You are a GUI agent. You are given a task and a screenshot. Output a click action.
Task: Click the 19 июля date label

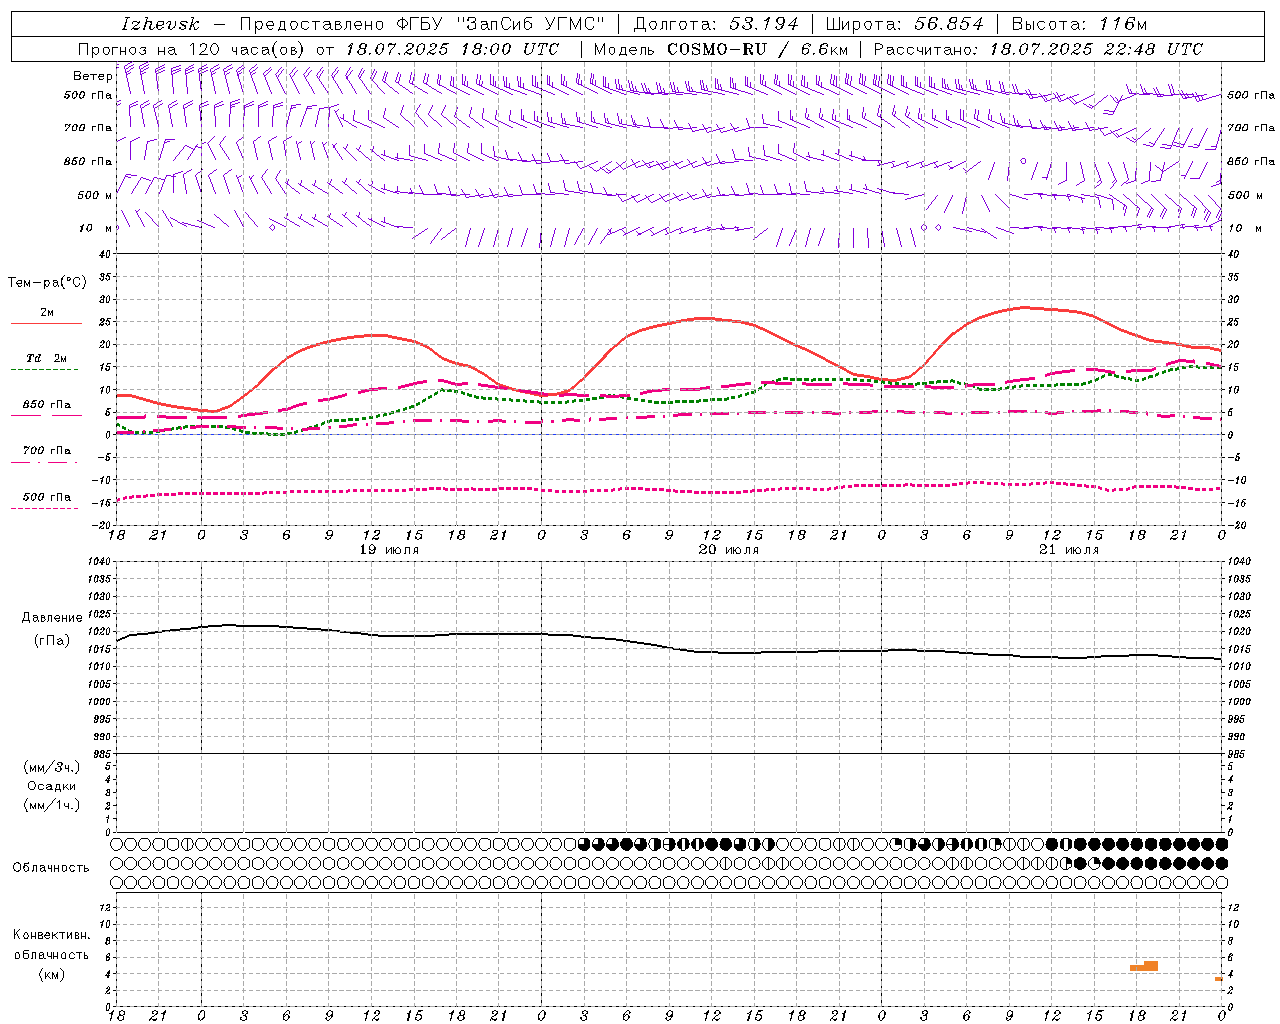click(390, 550)
